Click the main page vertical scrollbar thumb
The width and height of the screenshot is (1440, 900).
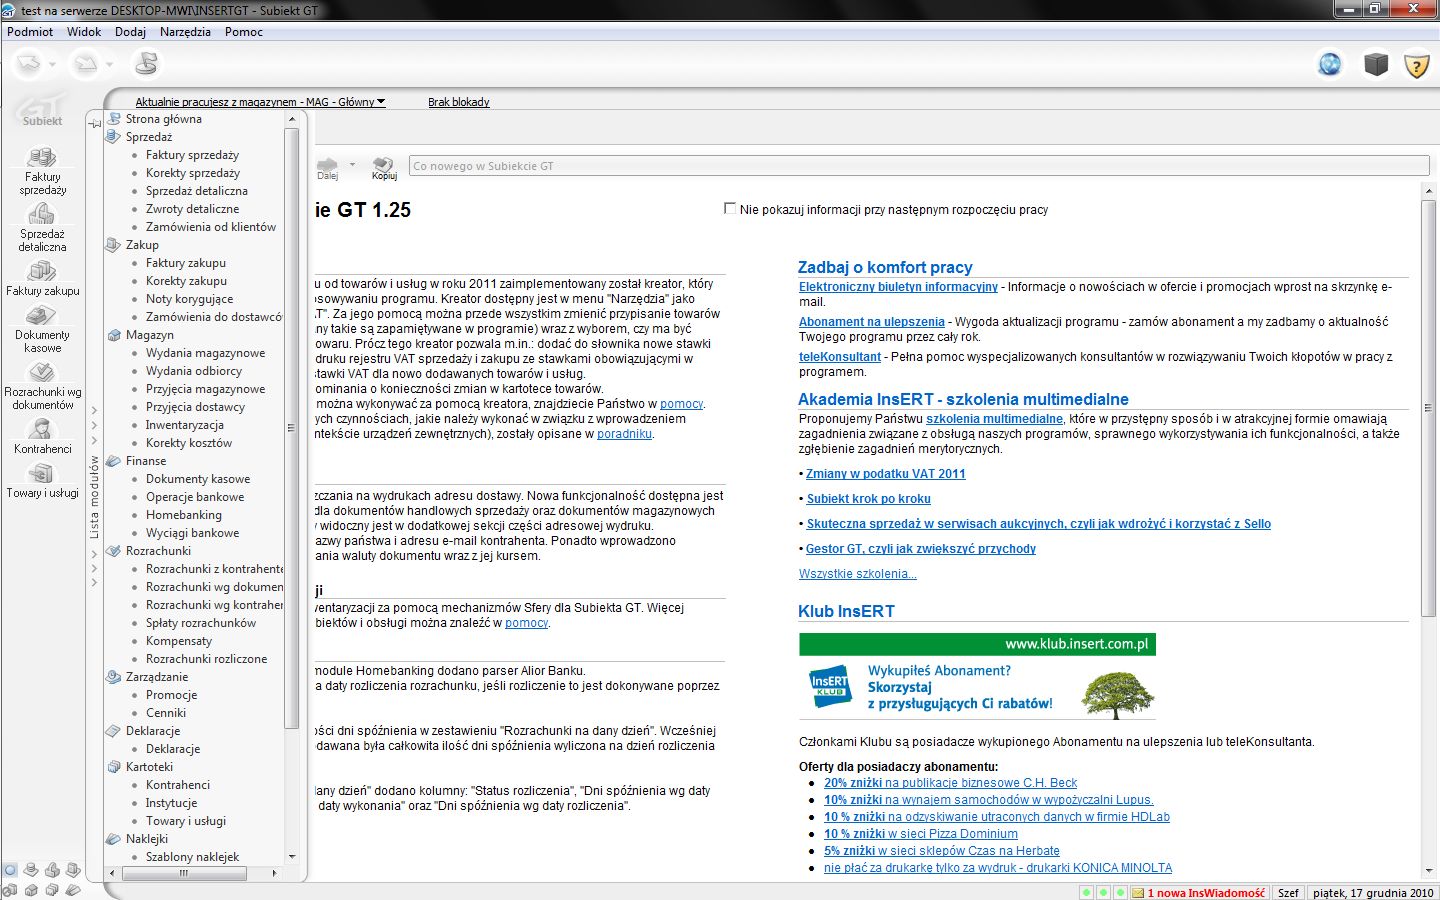[x=1428, y=408]
